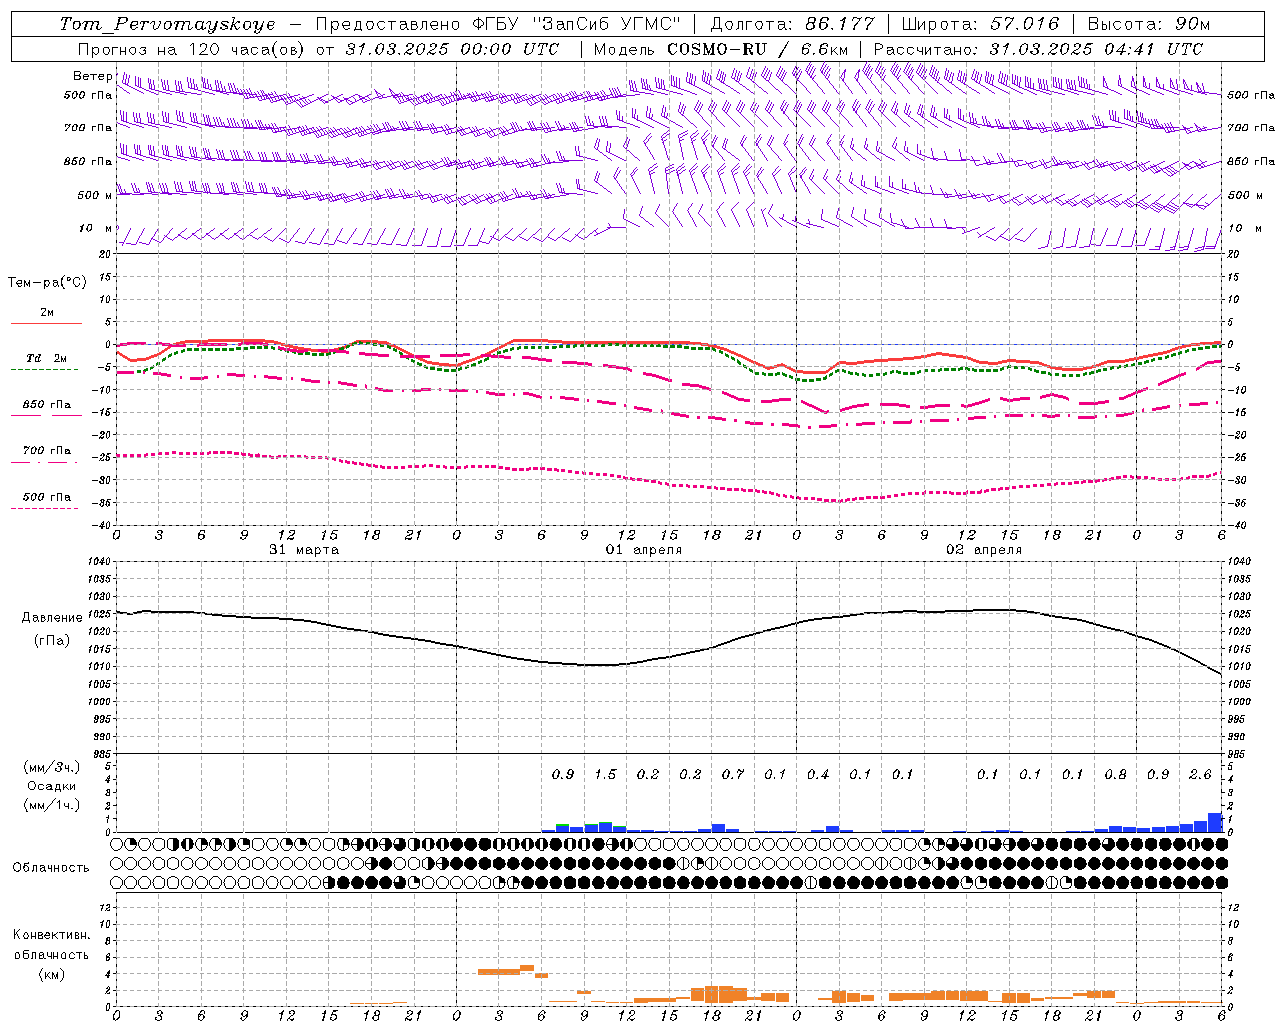Click the 'Долгота: 86.177' longitude value
This screenshot has width=1280, height=1024.
pos(792,24)
